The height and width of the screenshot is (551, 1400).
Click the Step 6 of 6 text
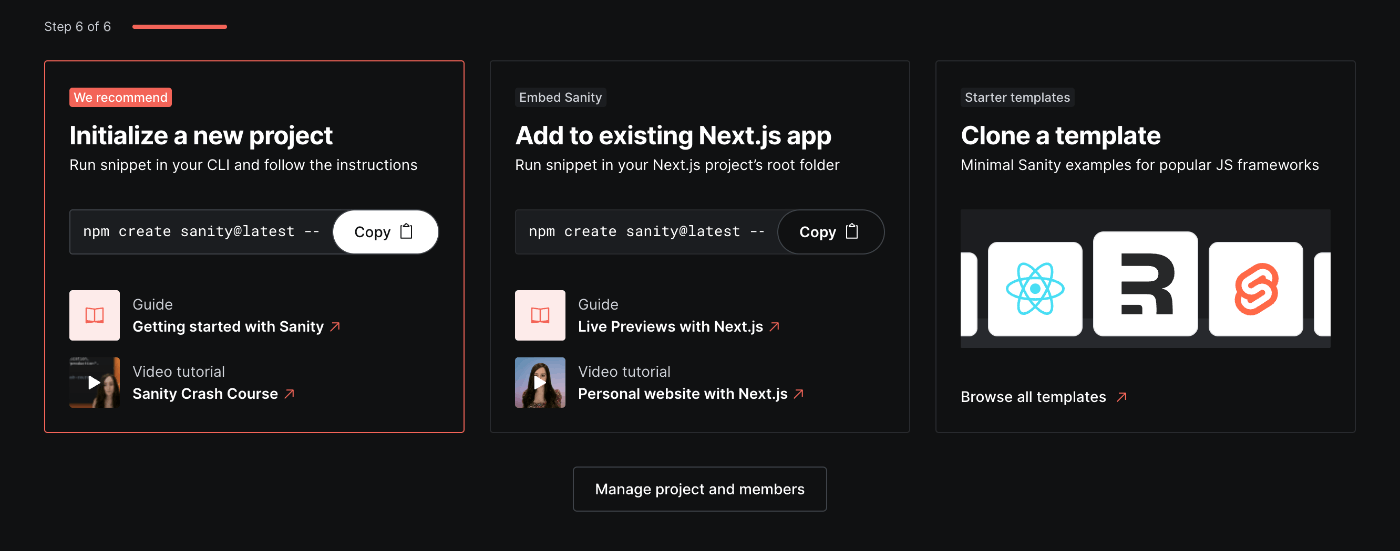pyautogui.click(x=77, y=27)
